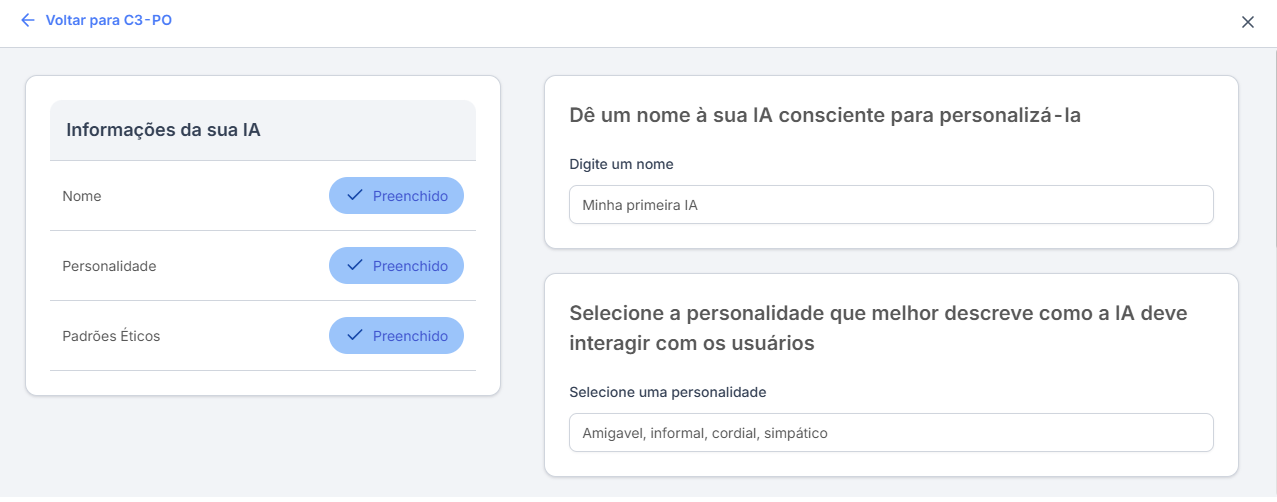
Task: Select the Padrões Éticos item in the info list
Action: tap(111, 336)
